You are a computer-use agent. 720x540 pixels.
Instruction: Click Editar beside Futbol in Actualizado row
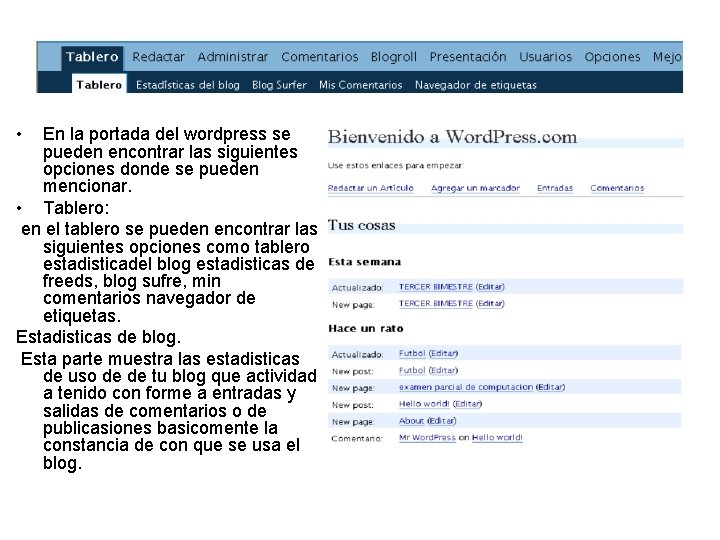[443, 353]
